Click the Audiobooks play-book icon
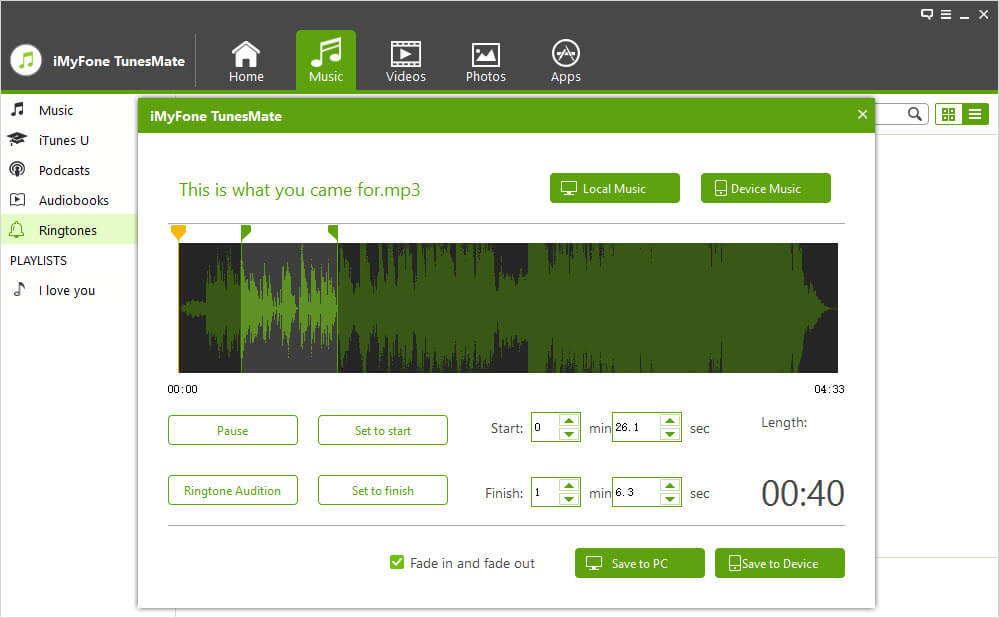The width and height of the screenshot is (999, 618). tap(17, 199)
